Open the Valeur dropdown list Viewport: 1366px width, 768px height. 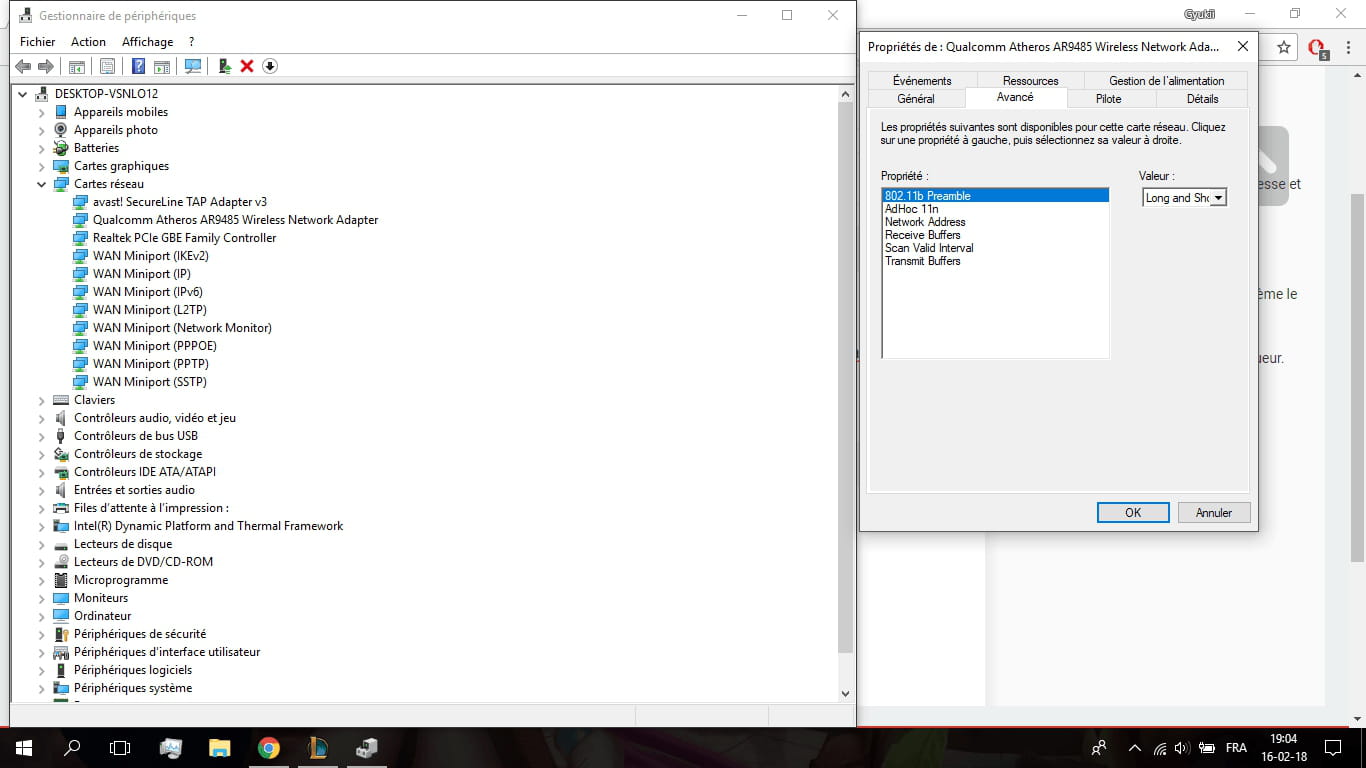tap(1218, 198)
